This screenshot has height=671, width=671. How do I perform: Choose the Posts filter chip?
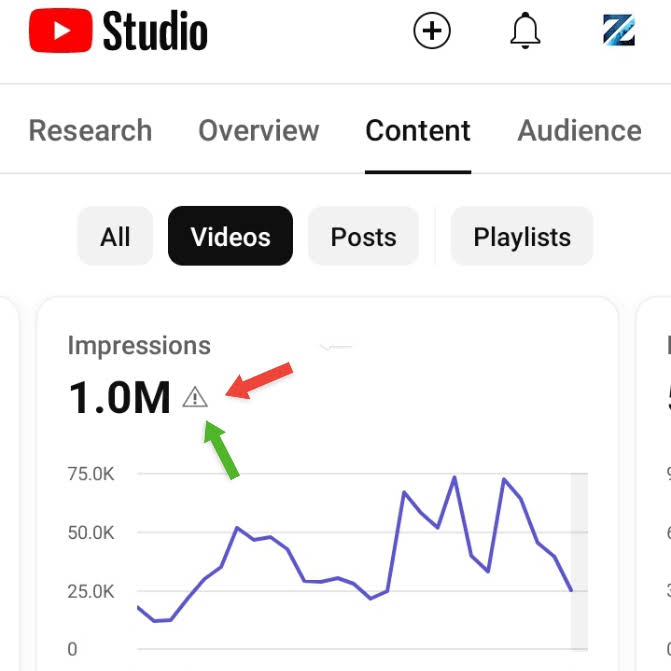click(363, 236)
